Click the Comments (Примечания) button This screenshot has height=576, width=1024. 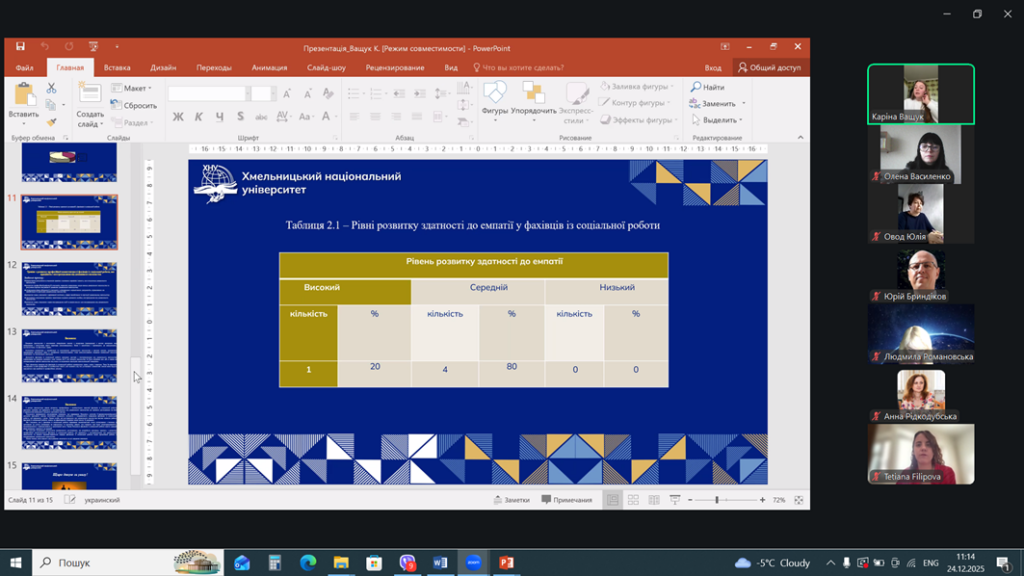click(566, 500)
